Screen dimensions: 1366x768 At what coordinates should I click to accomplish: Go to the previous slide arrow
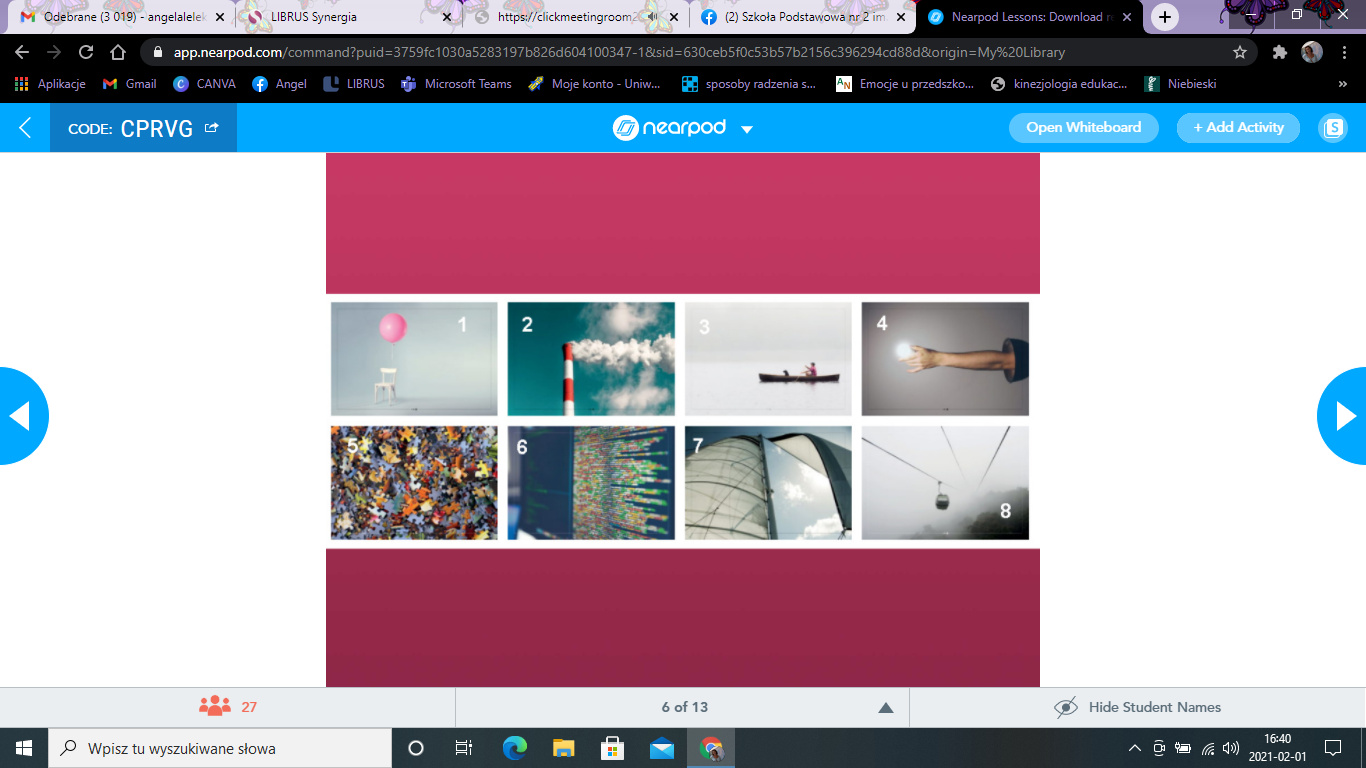[21, 416]
